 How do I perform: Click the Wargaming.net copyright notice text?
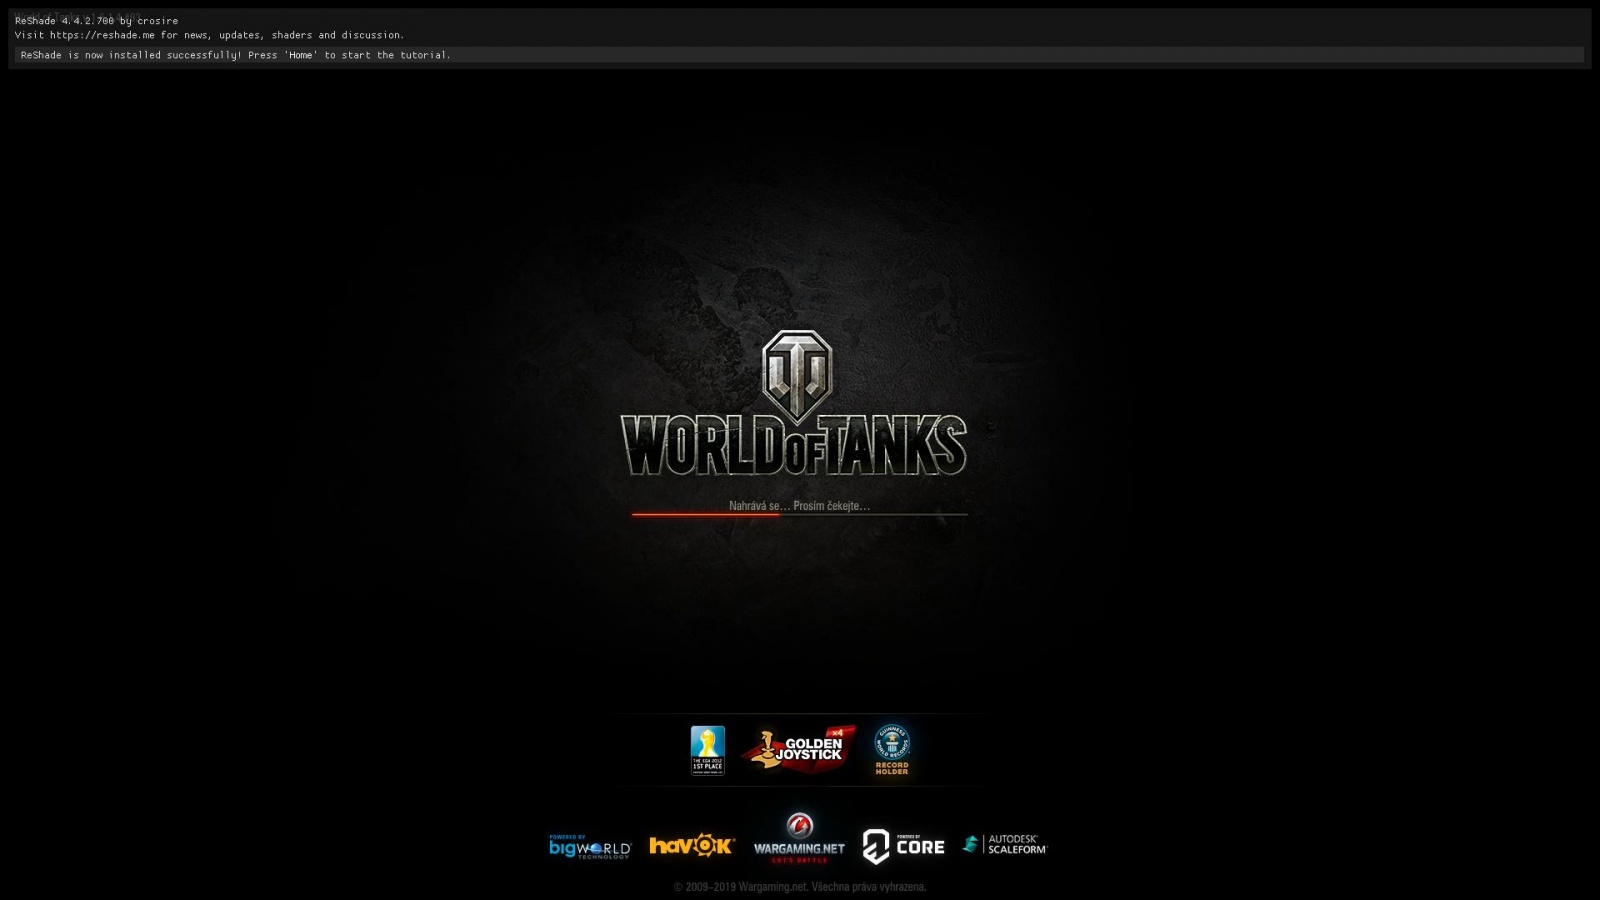tap(799, 887)
